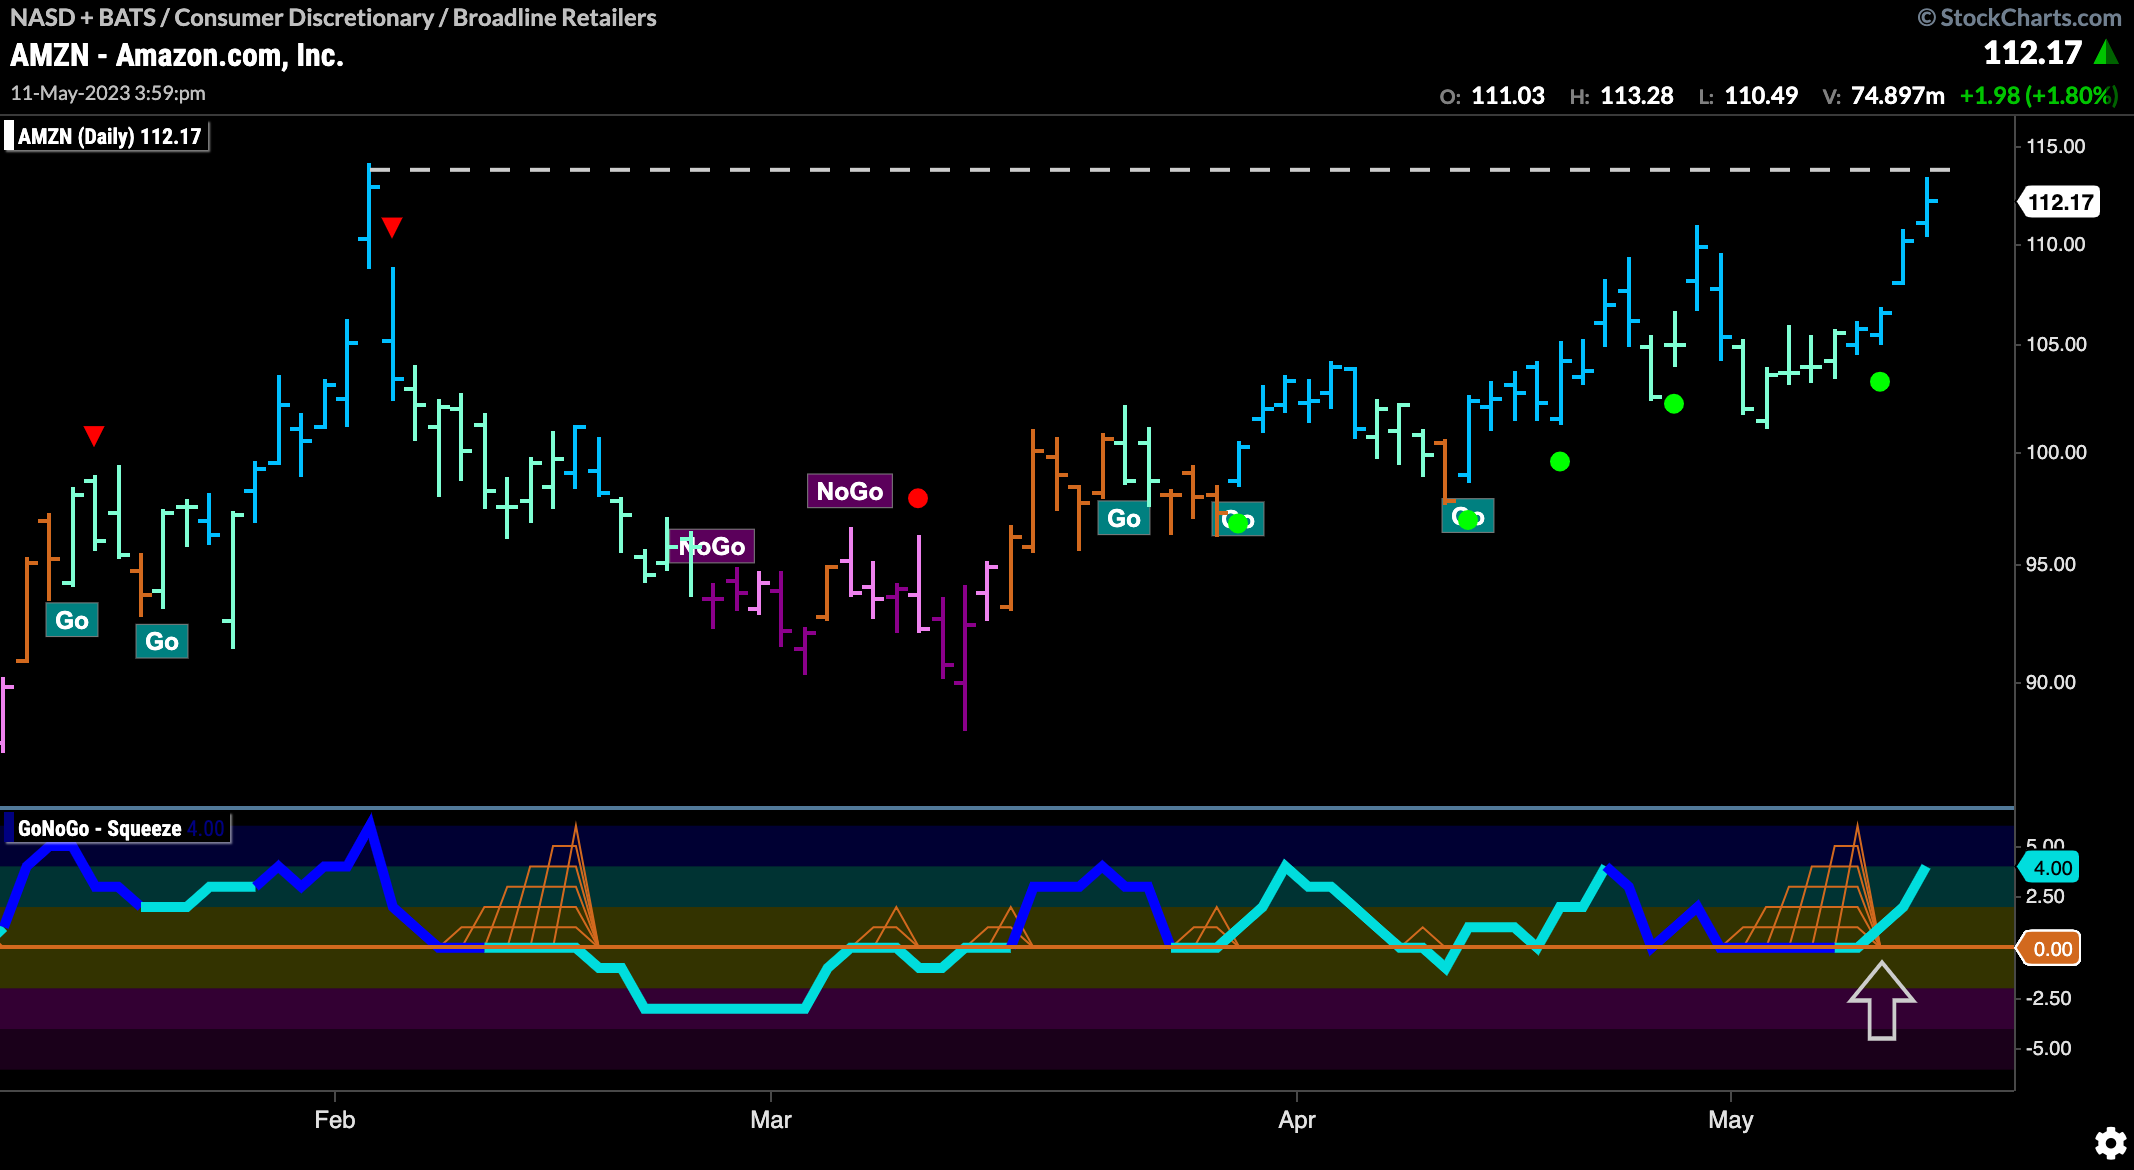This screenshot has height=1170, width=2134.
Task: Click the -2.50 oscillator axis label
Action: [2047, 998]
